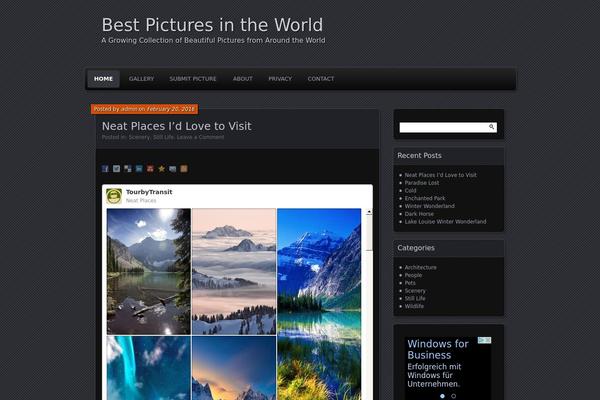The height and width of the screenshot is (400, 600).
Task: Open the sunset mountain peaks thumbnail
Action: pyautogui.click(x=234, y=368)
